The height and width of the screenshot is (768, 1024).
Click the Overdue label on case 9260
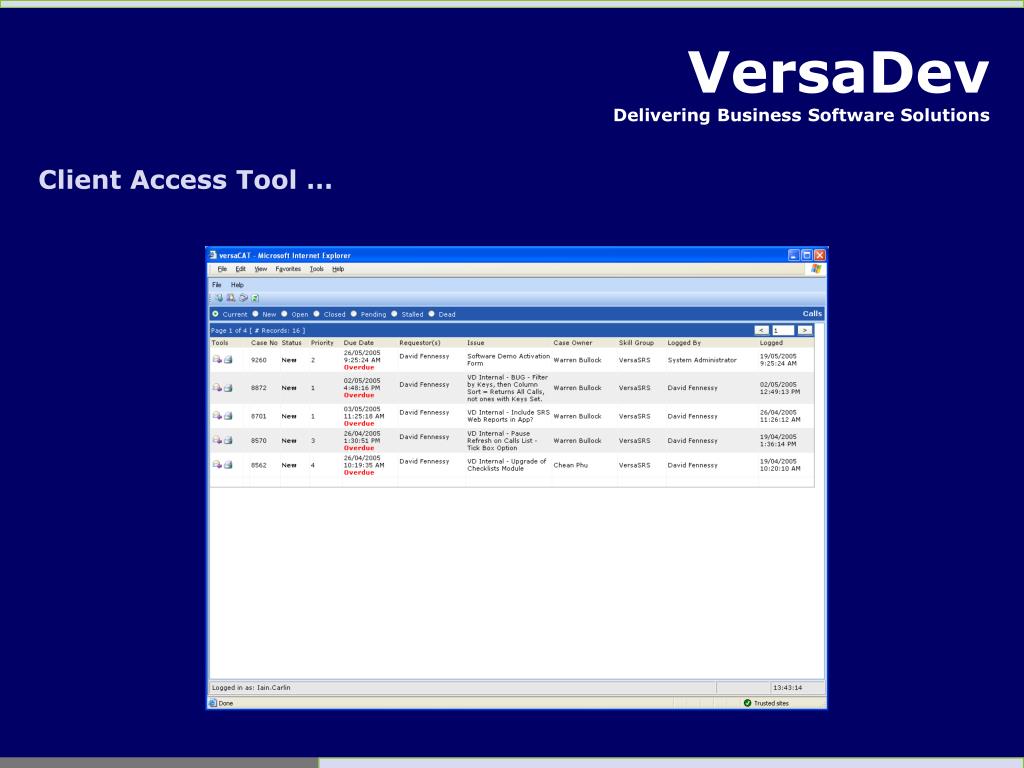(x=359, y=367)
